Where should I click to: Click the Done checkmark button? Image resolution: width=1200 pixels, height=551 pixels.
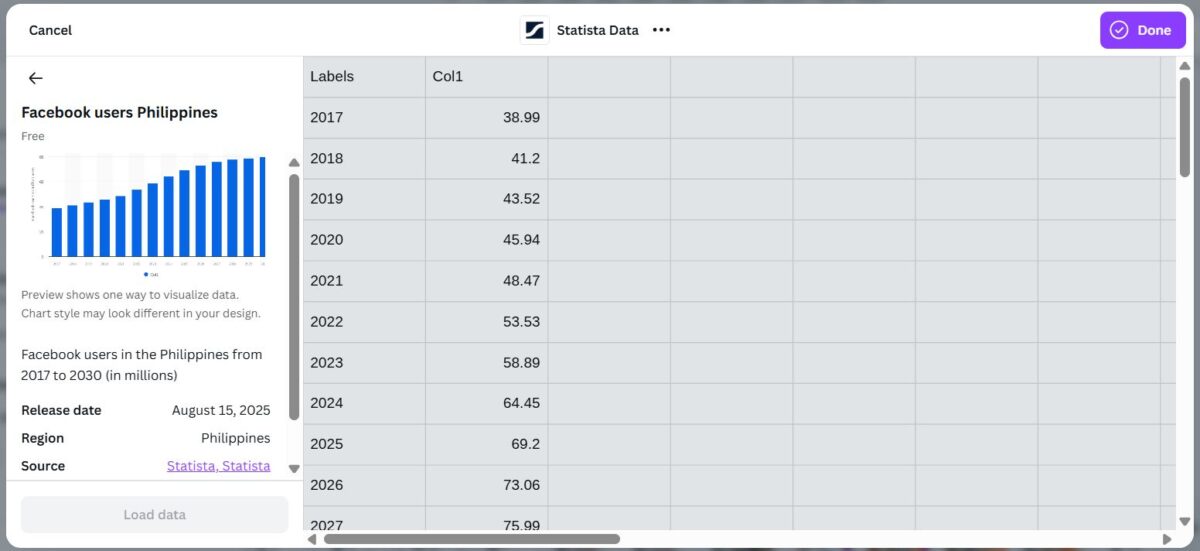pos(1142,30)
